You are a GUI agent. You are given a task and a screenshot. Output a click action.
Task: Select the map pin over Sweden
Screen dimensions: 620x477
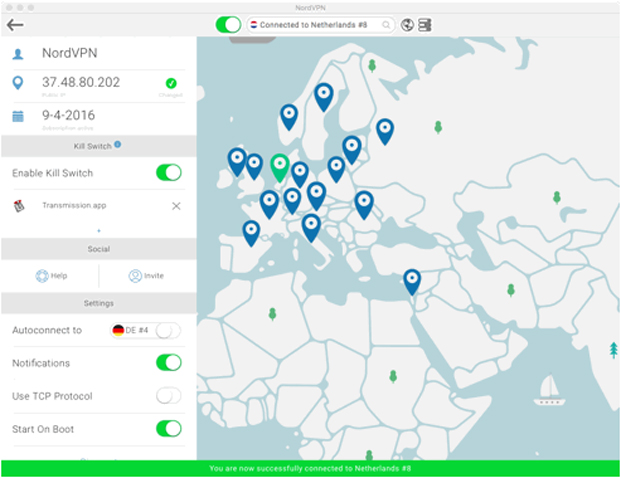point(324,97)
